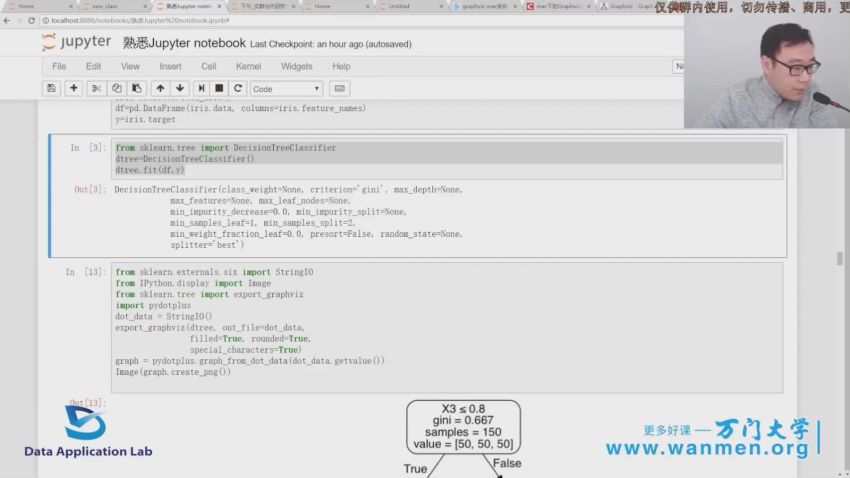Click the DecisionTreeClassifier output text

(288, 217)
